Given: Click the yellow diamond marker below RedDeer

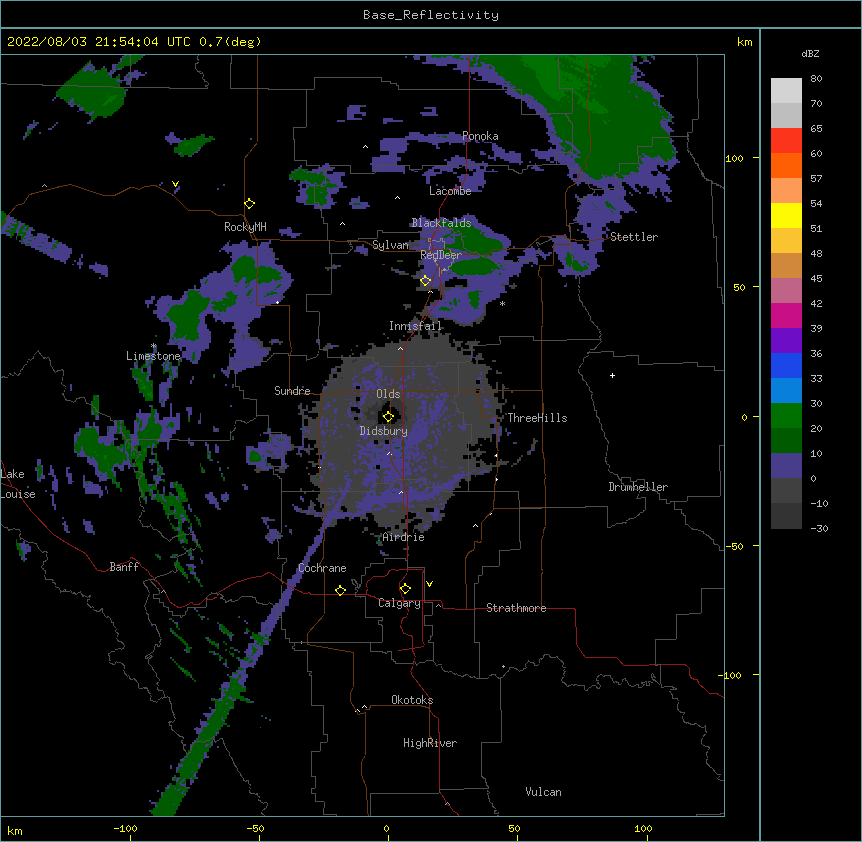Looking at the screenshot, I should click(x=425, y=281).
